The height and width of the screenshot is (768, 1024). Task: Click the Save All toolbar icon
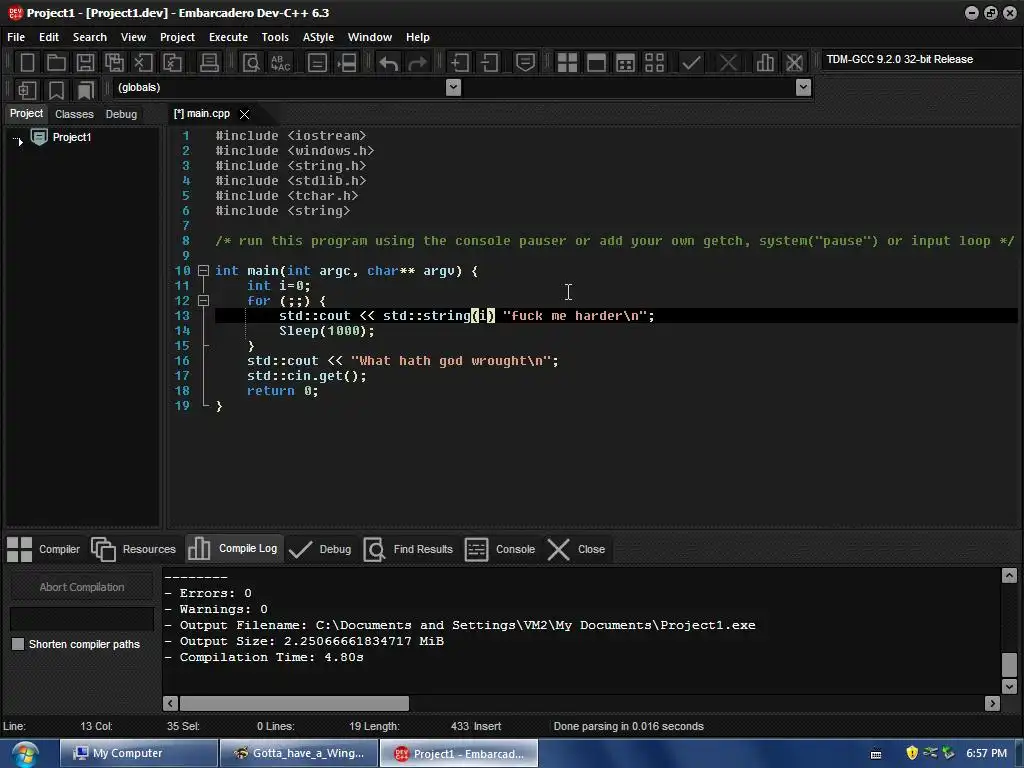tap(114, 63)
